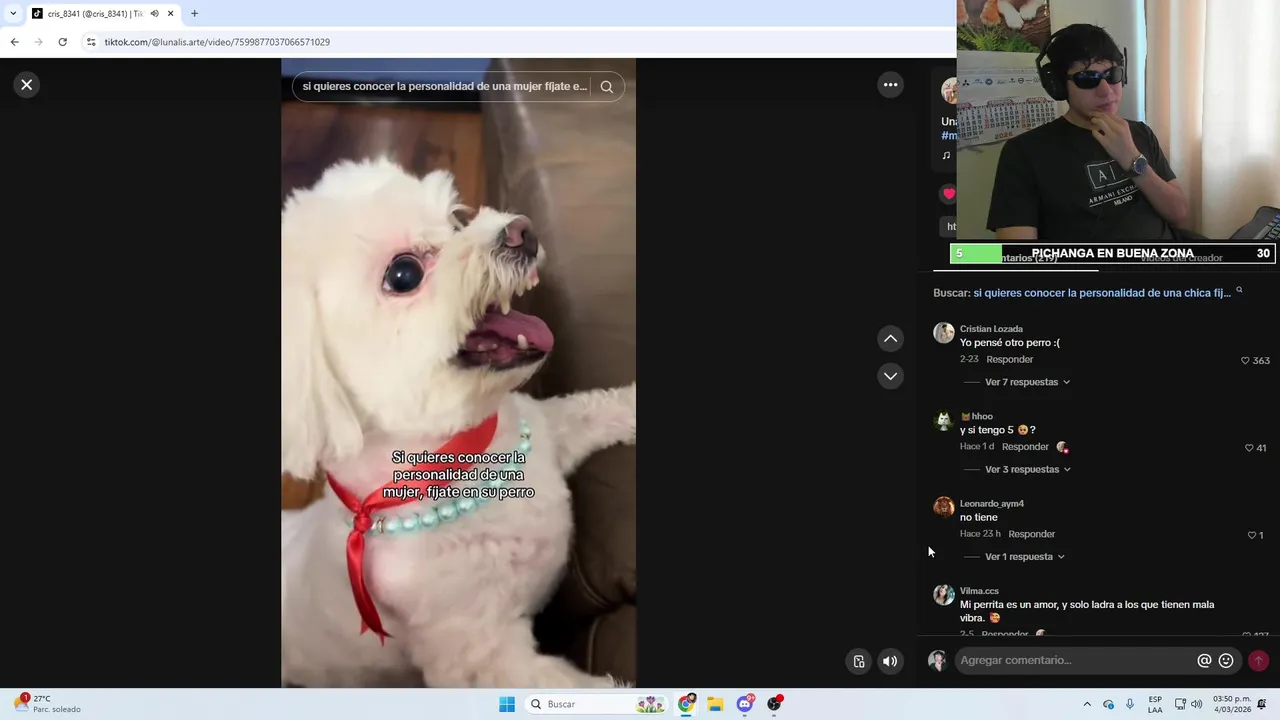Open ESP LAA language switcher

1155,704
